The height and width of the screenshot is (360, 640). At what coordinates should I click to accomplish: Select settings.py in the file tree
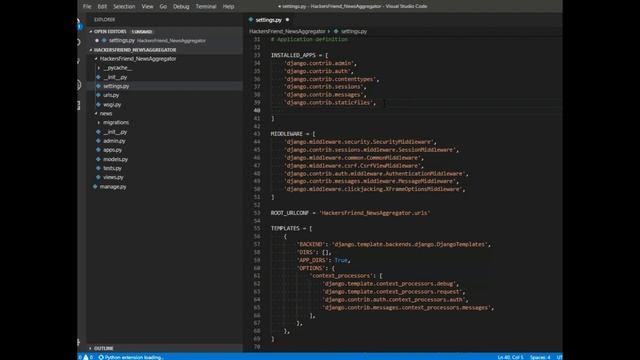(116, 86)
